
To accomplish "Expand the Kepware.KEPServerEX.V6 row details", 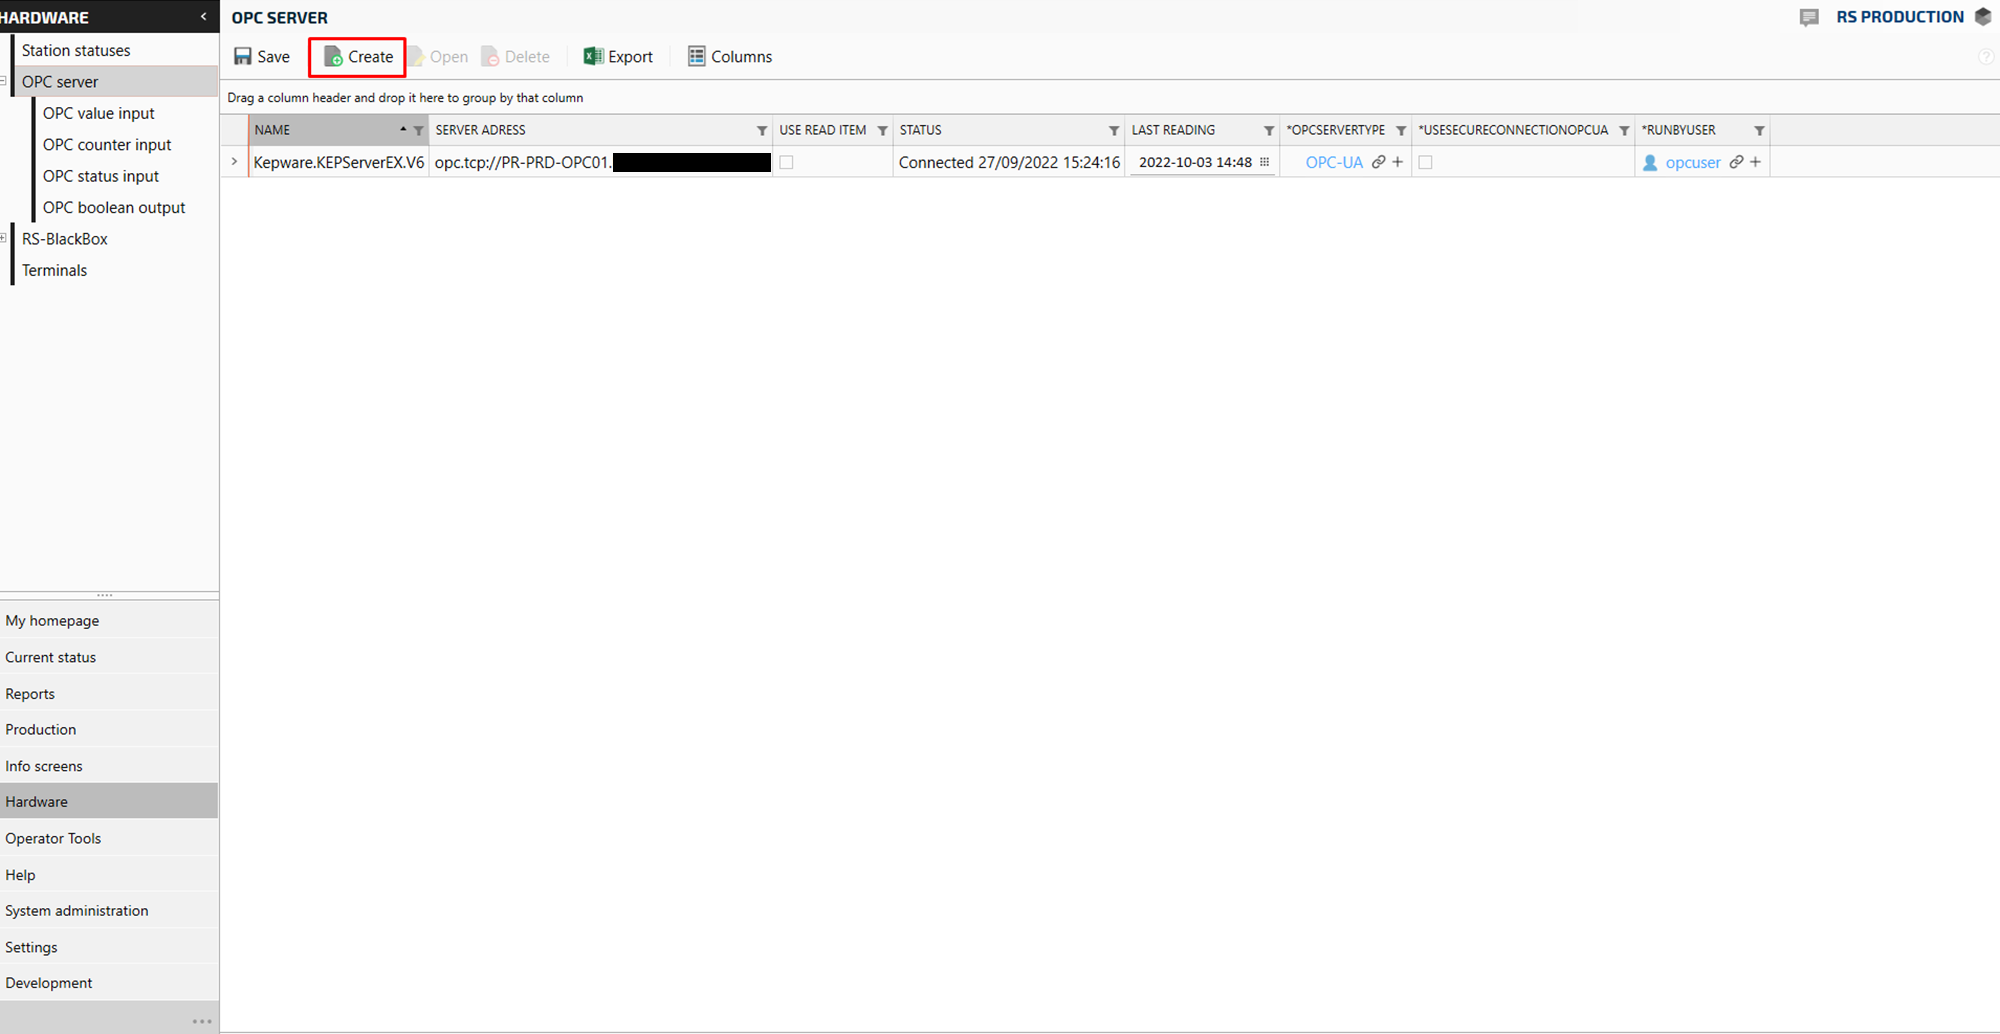I will point(234,162).
